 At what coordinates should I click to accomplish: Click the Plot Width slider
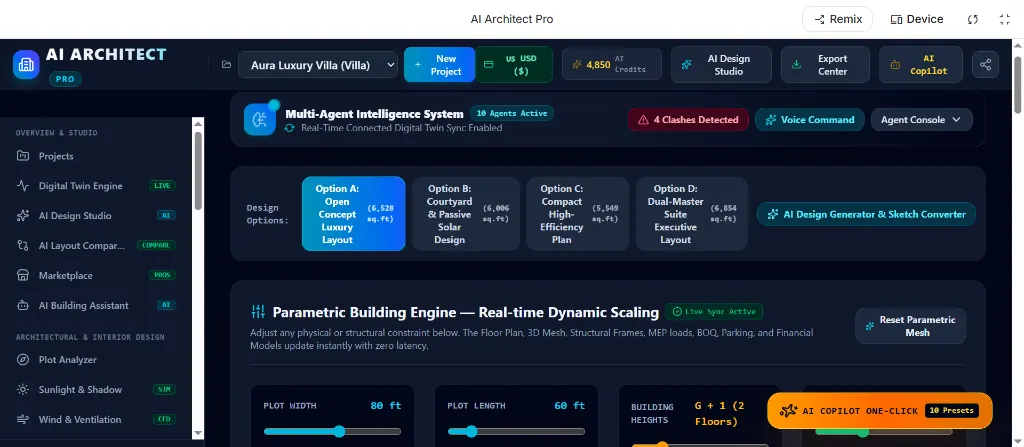332,431
